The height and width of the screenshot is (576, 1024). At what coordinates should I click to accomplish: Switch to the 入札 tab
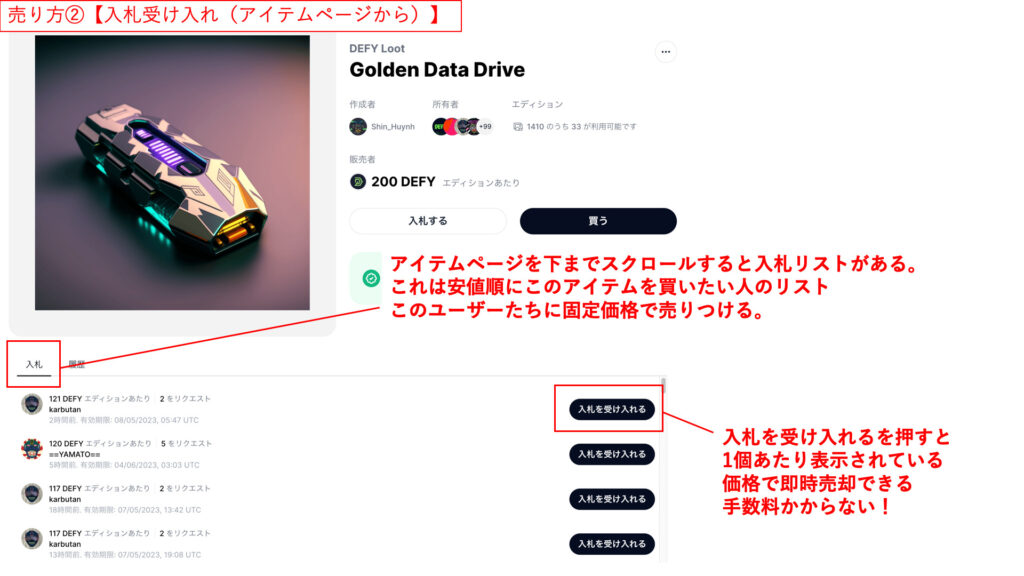(x=34, y=364)
